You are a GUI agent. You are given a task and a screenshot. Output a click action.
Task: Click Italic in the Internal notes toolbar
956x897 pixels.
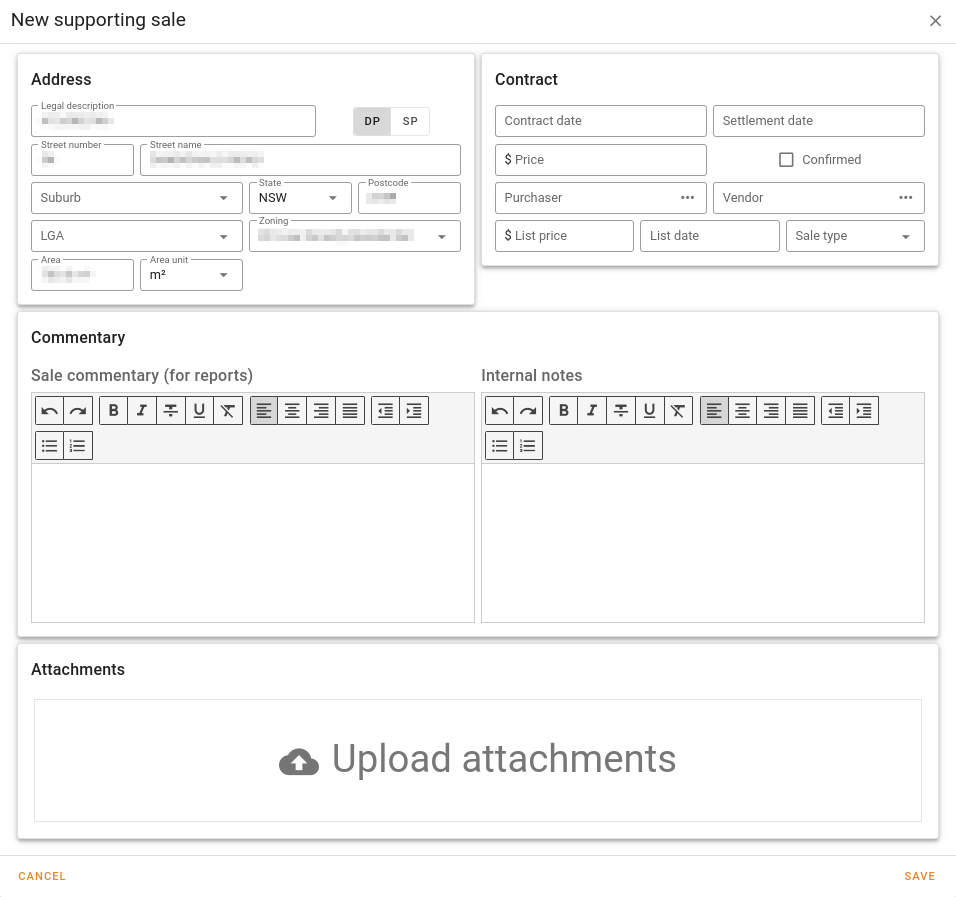coord(591,410)
